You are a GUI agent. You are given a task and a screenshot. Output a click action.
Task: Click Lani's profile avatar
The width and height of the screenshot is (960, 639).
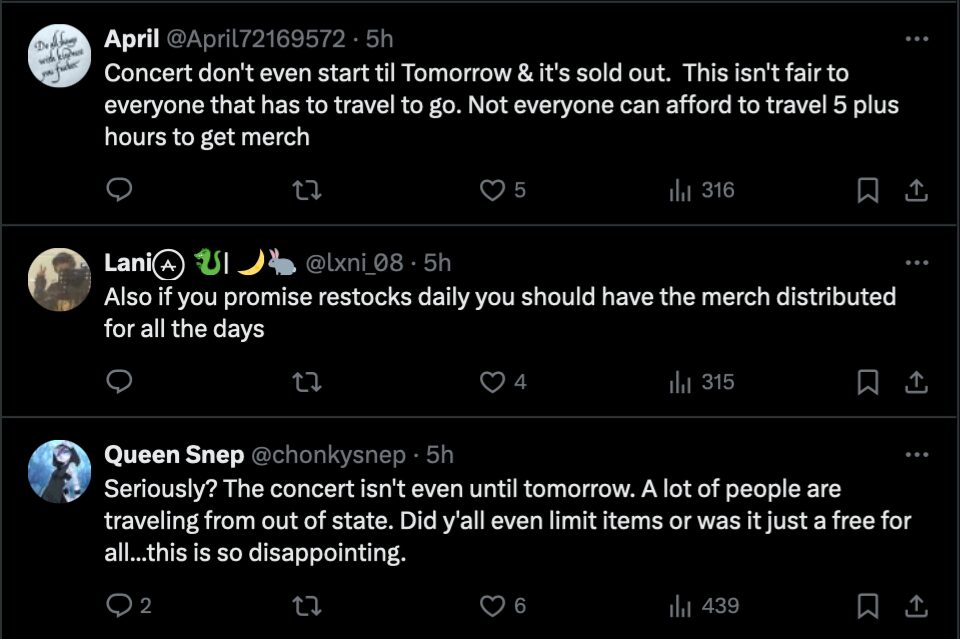[59, 279]
